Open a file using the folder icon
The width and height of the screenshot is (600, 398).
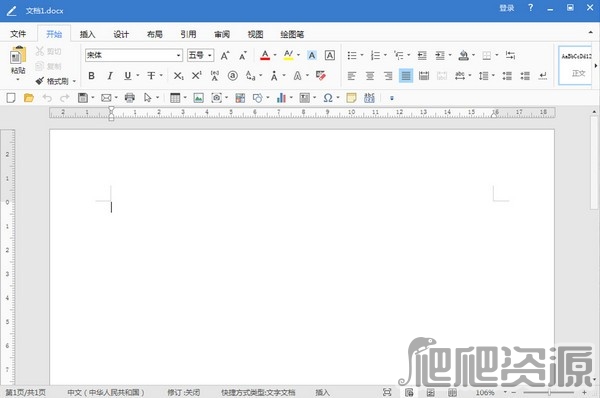click(x=29, y=98)
